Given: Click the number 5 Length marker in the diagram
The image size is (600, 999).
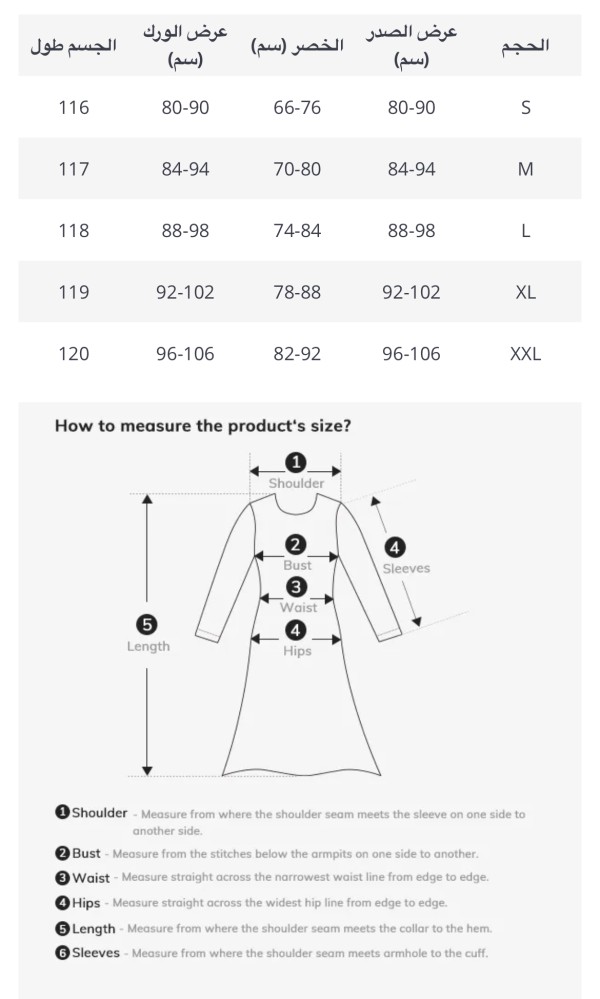Looking at the screenshot, I should pyautogui.click(x=147, y=625).
